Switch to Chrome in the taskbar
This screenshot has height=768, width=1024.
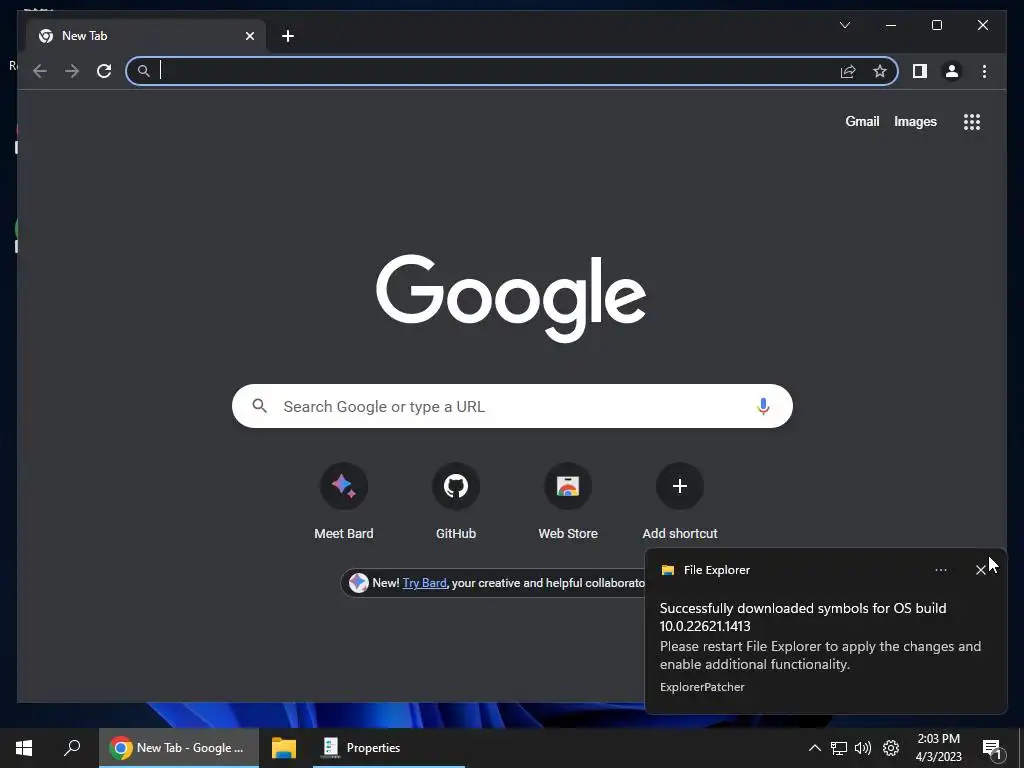tap(179, 748)
